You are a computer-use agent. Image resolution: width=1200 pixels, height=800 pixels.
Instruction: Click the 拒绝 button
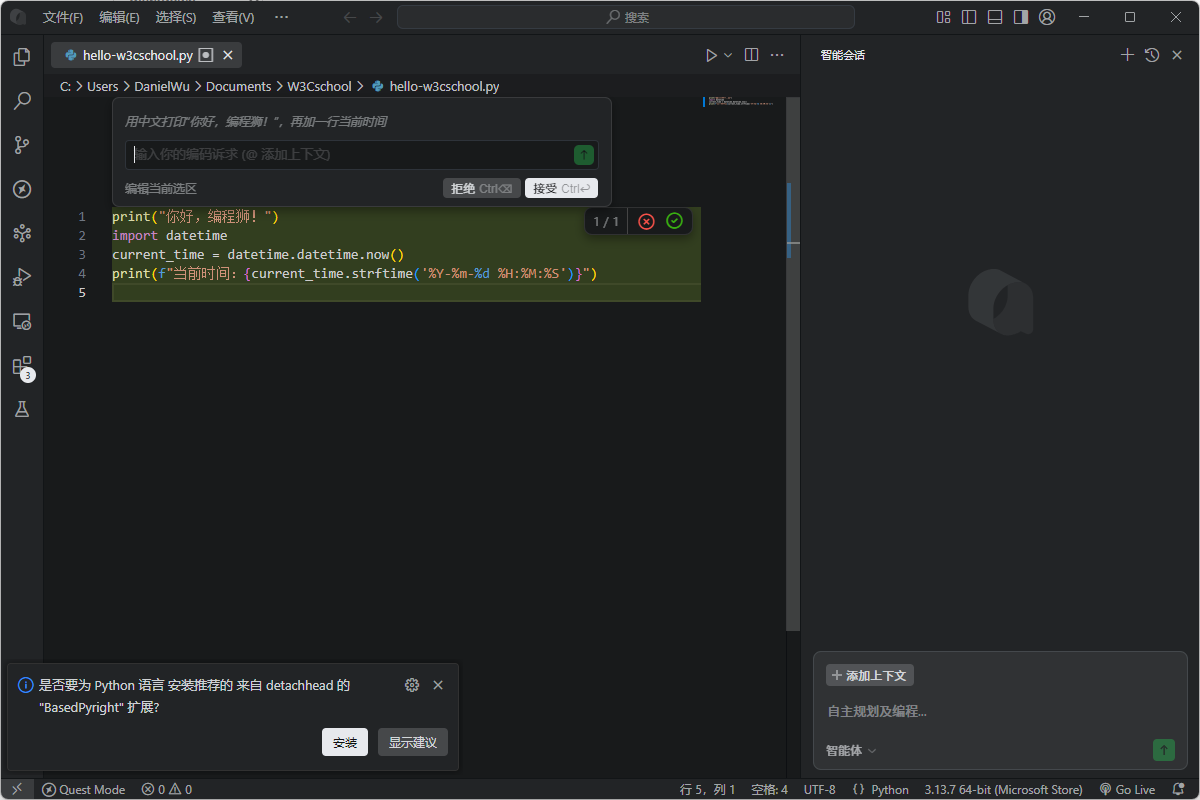(481, 188)
